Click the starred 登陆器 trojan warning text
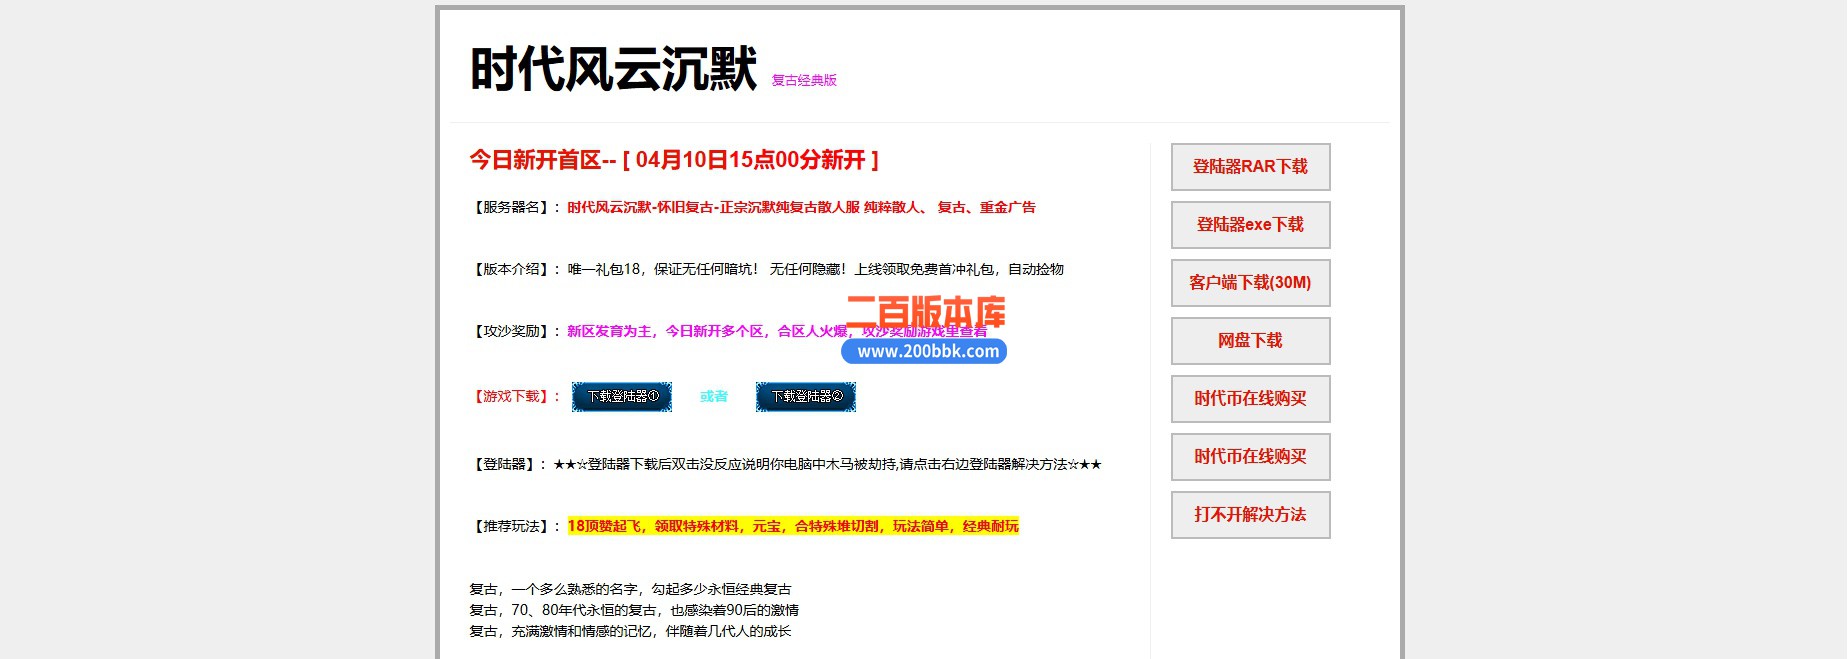Image resolution: width=1848 pixels, height=659 pixels. pyautogui.click(x=826, y=465)
